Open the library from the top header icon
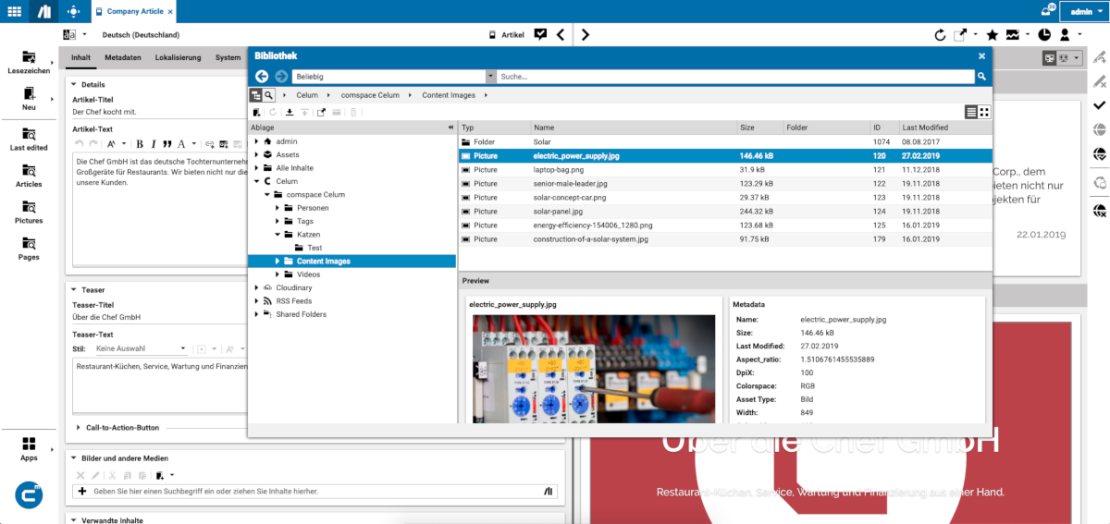Viewport: 1110px width, 524px height. (43, 12)
